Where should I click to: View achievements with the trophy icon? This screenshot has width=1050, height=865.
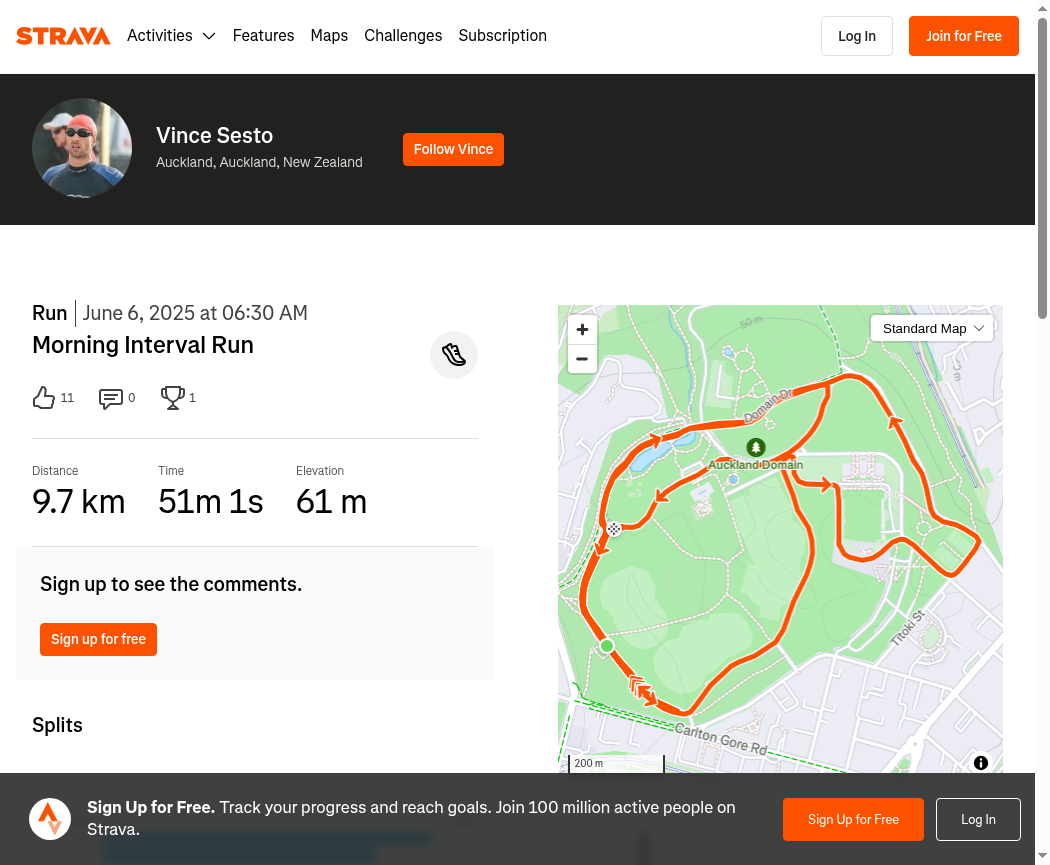click(172, 398)
